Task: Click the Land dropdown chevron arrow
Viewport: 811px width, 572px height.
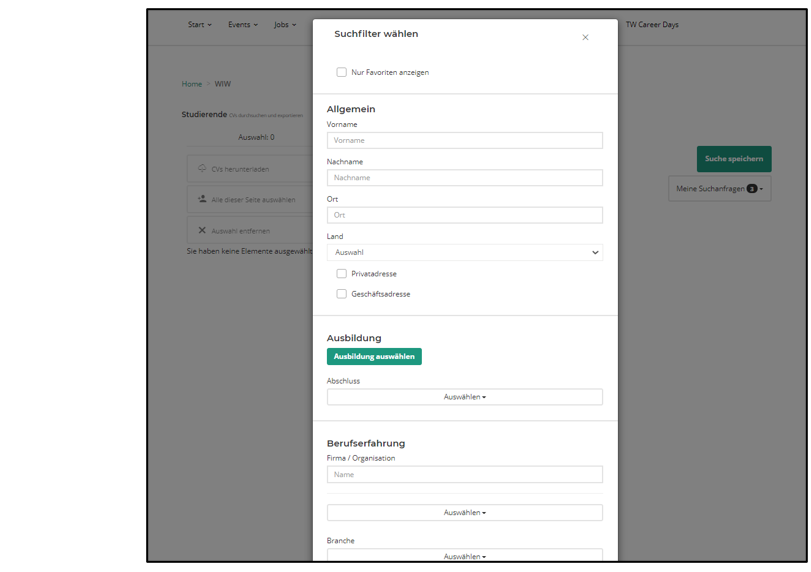Action: [x=595, y=252]
